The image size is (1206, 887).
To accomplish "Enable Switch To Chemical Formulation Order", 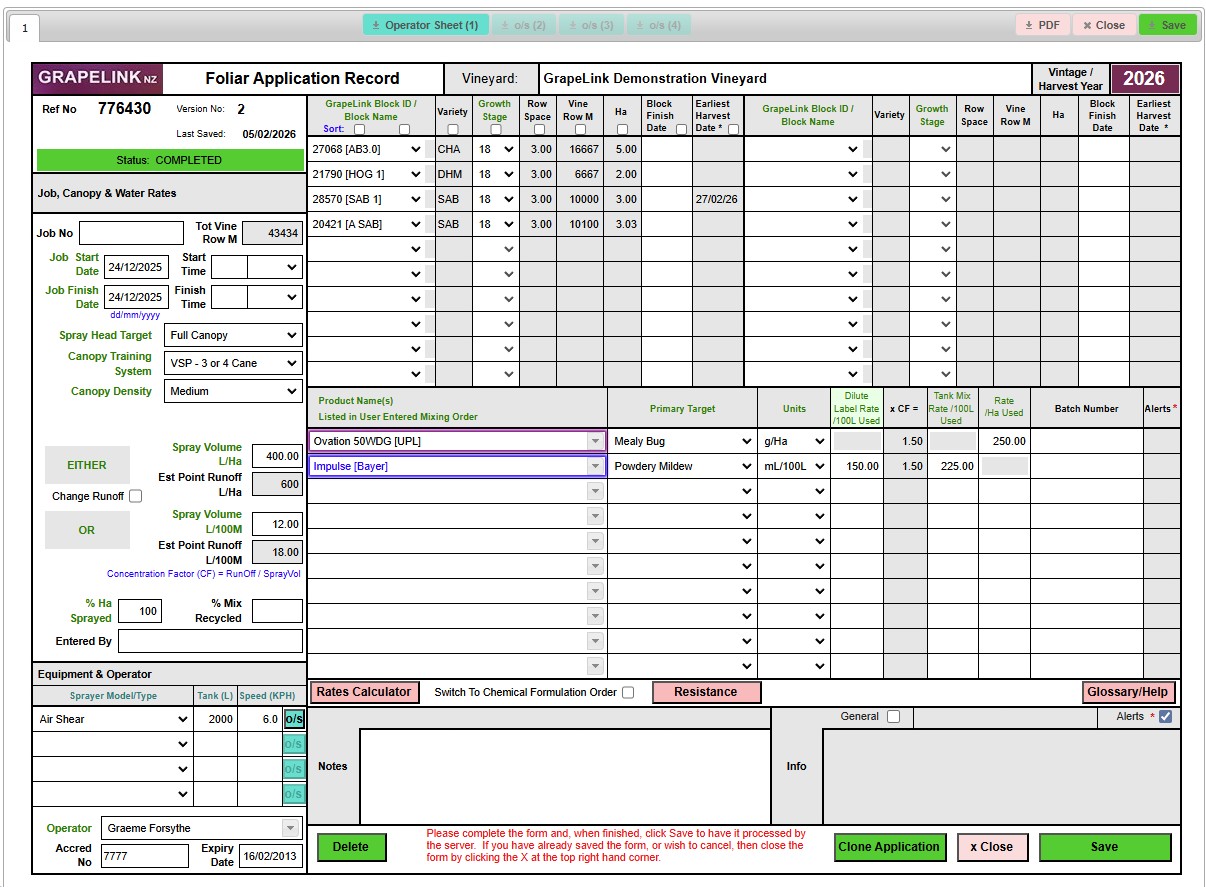I will 628,692.
